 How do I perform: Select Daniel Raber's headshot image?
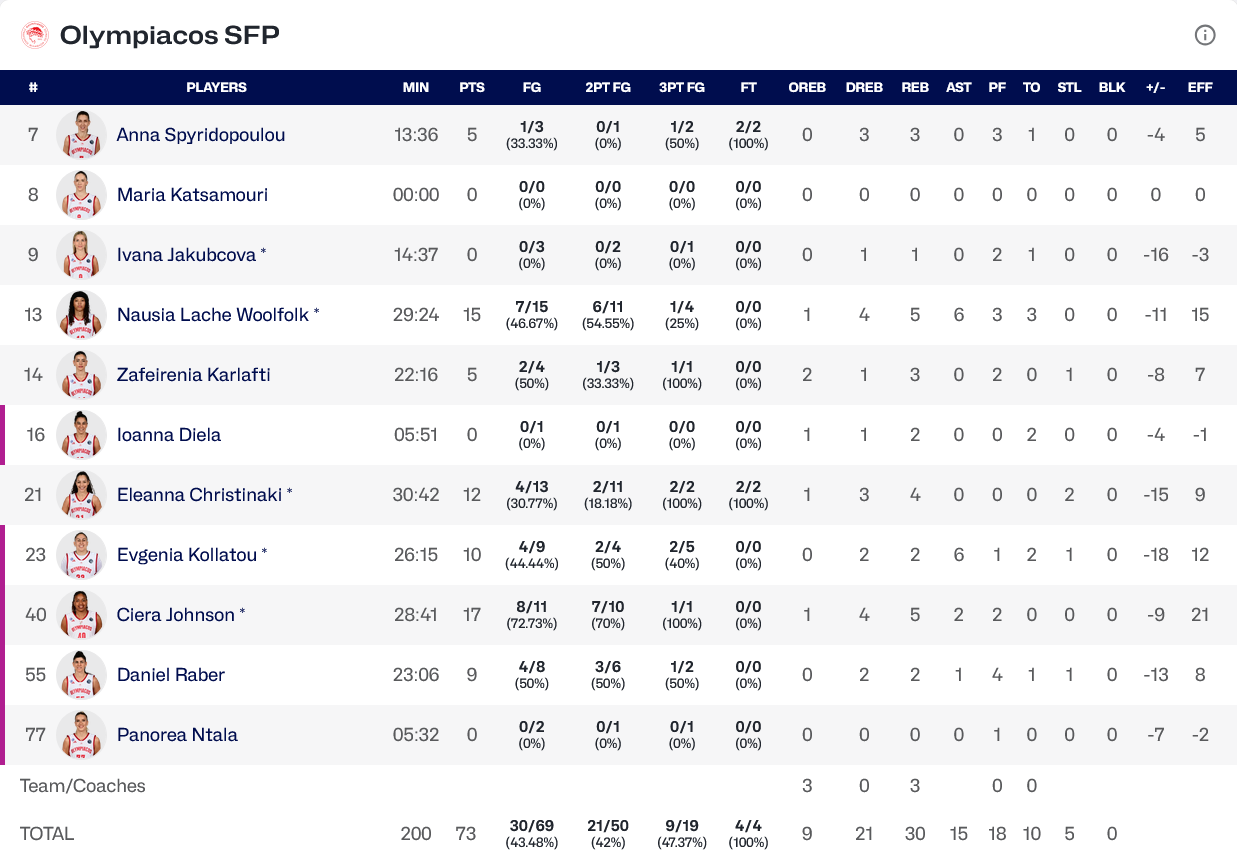pos(81,675)
